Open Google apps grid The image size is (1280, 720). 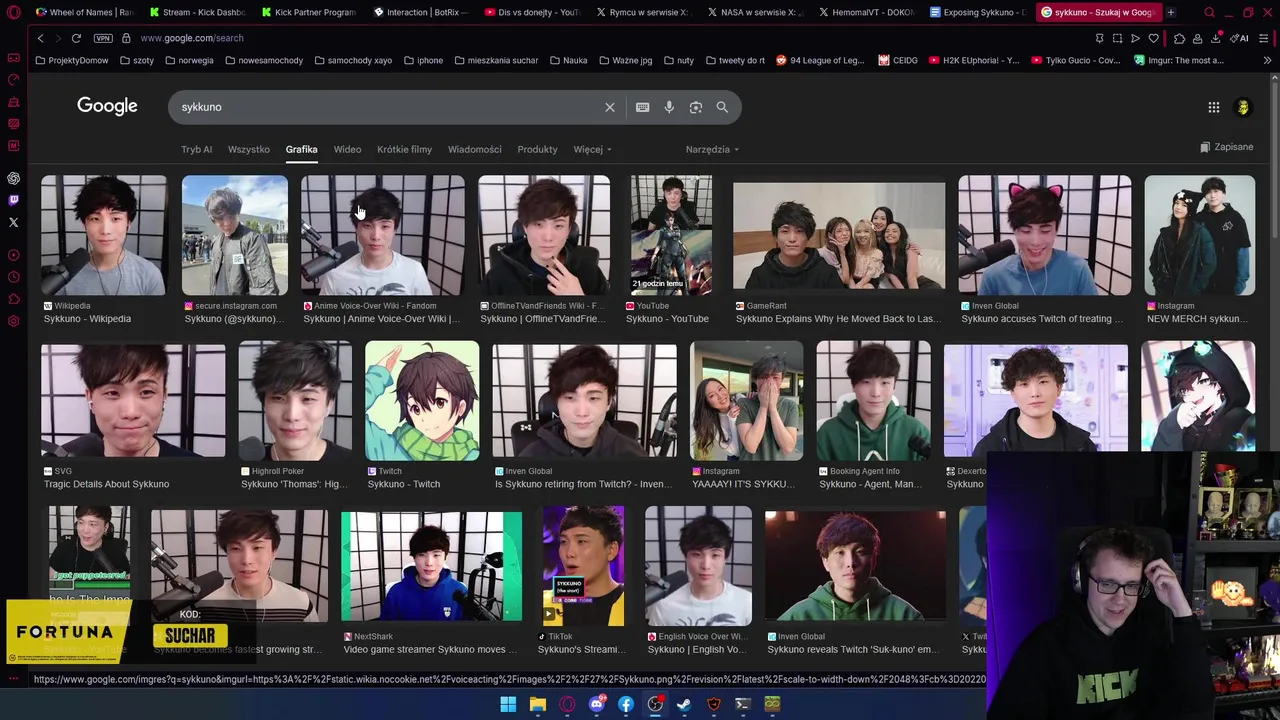(1214, 107)
